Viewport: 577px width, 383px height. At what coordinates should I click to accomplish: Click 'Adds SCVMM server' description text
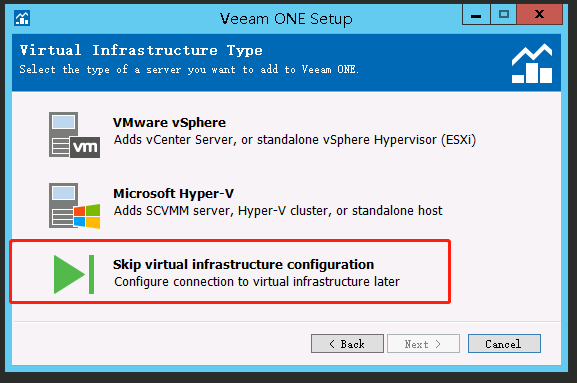278,211
